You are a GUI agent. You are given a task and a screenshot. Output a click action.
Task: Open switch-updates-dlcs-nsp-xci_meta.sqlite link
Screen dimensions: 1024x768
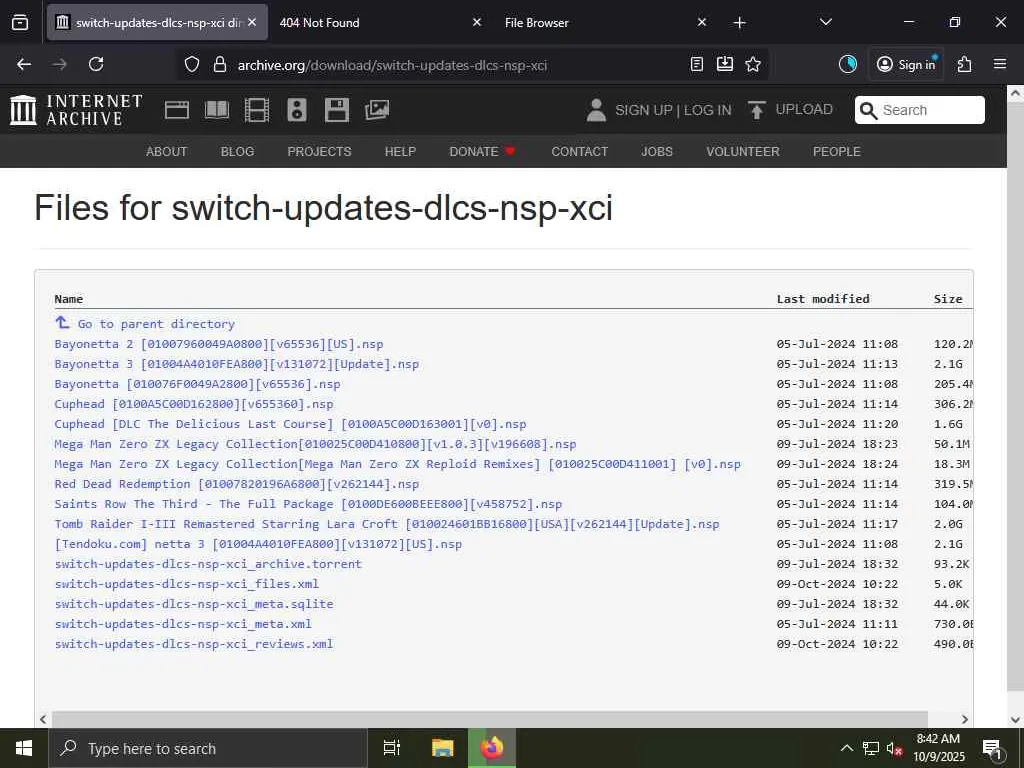coord(194,603)
